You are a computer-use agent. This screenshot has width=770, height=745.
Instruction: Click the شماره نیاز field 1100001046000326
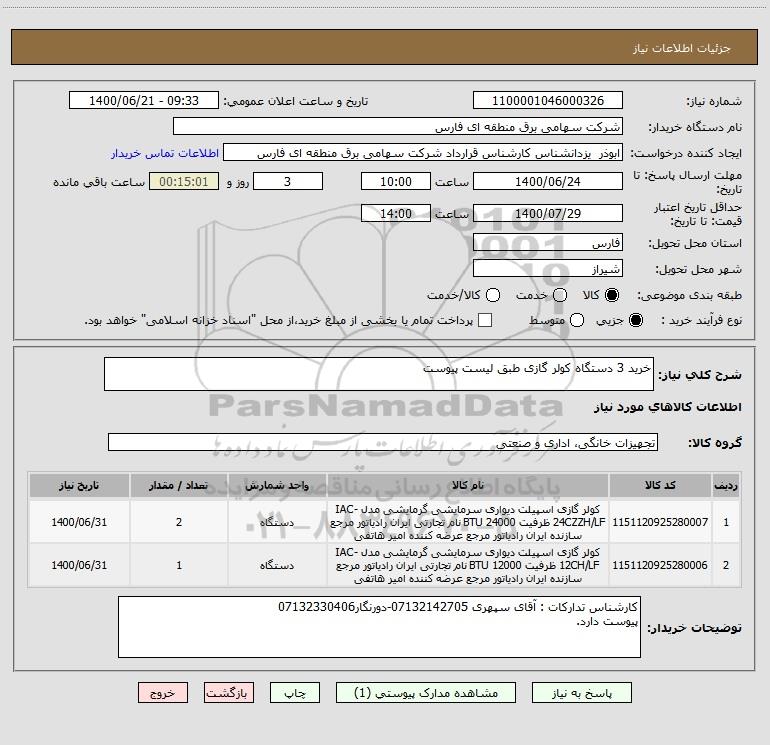[x=548, y=101]
